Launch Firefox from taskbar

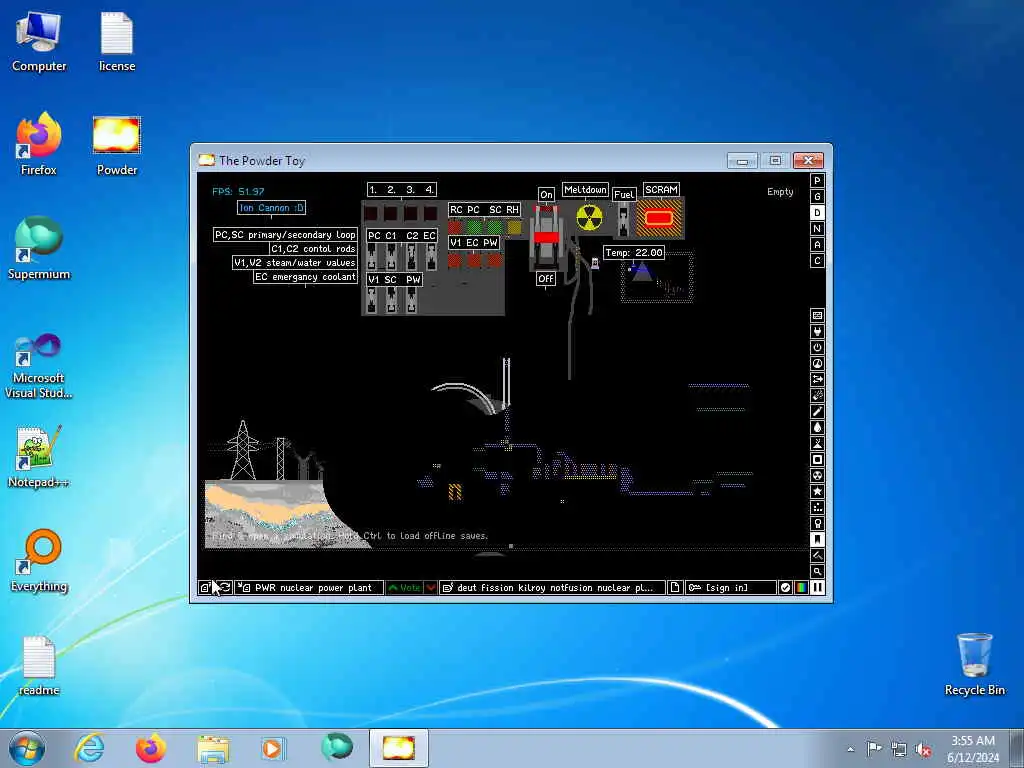click(151, 748)
